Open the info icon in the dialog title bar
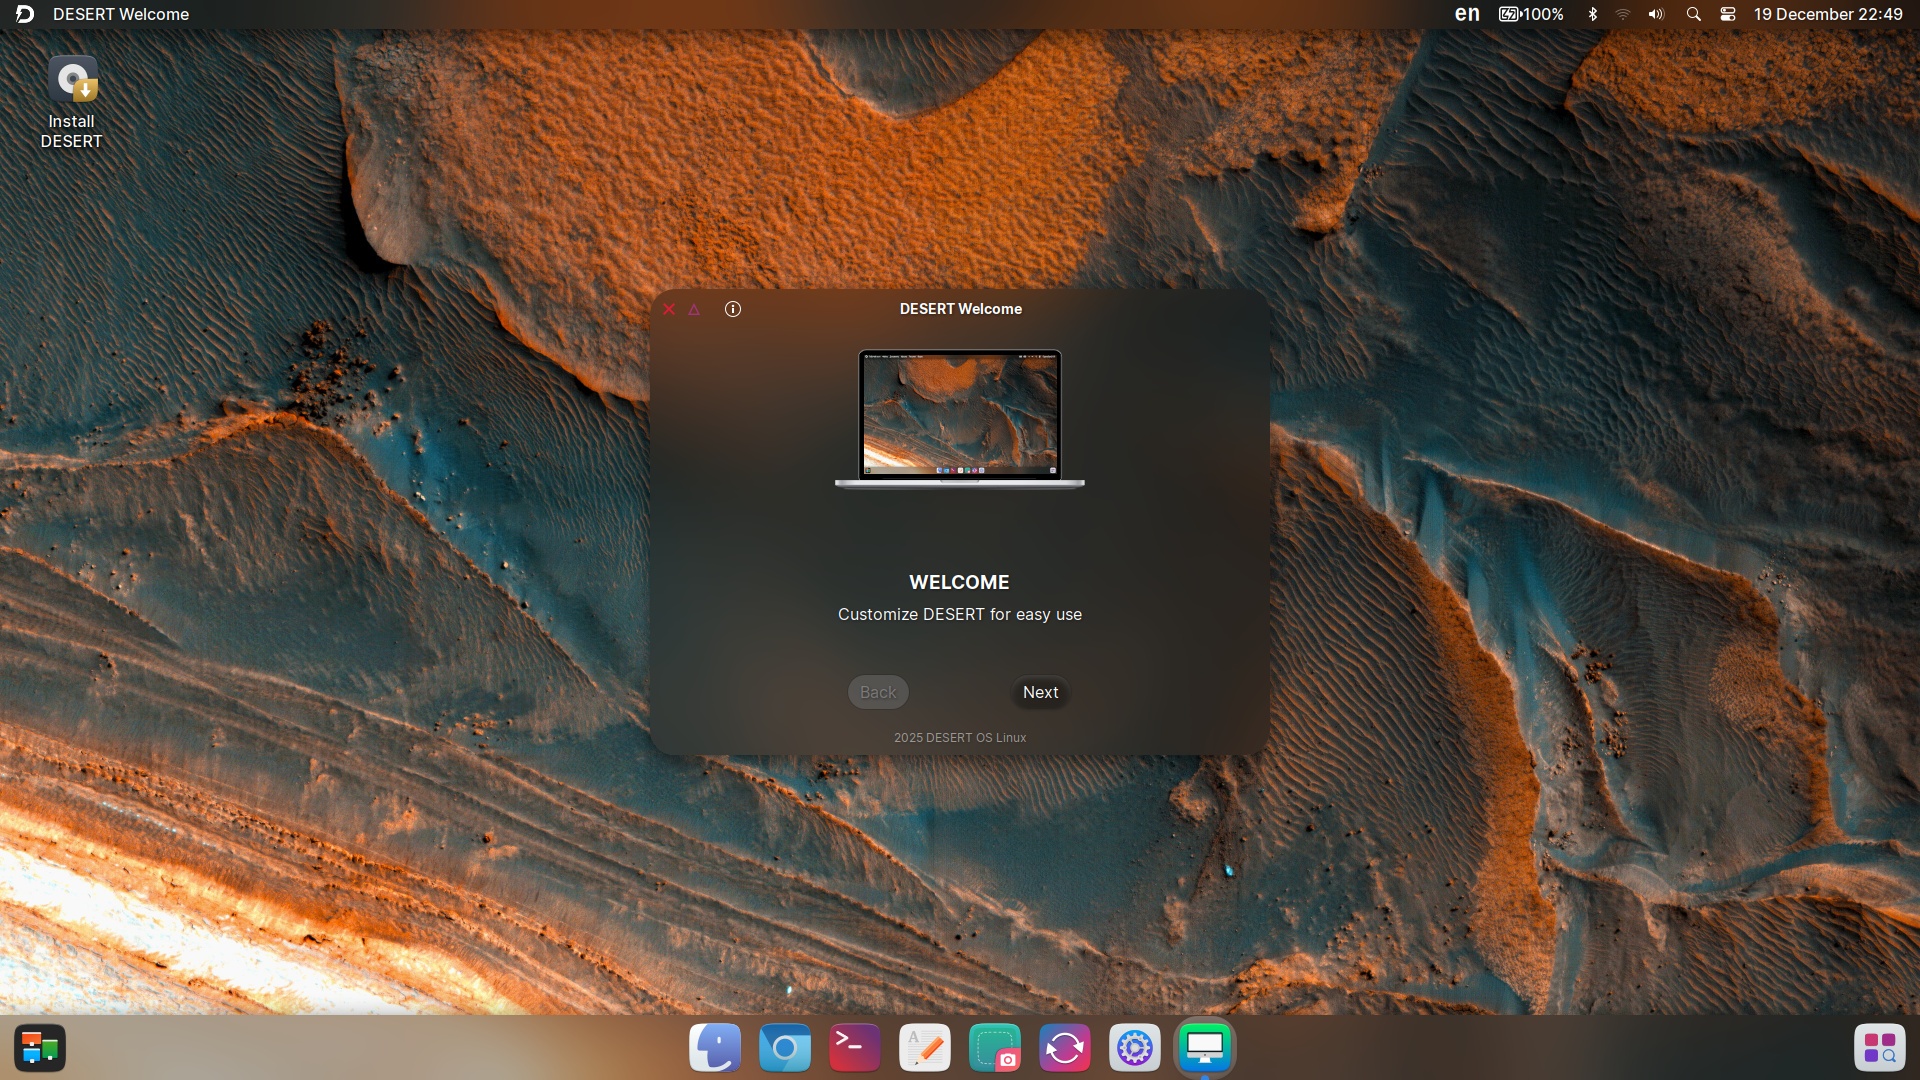The image size is (1920, 1080). pyautogui.click(x=733, y=309)
